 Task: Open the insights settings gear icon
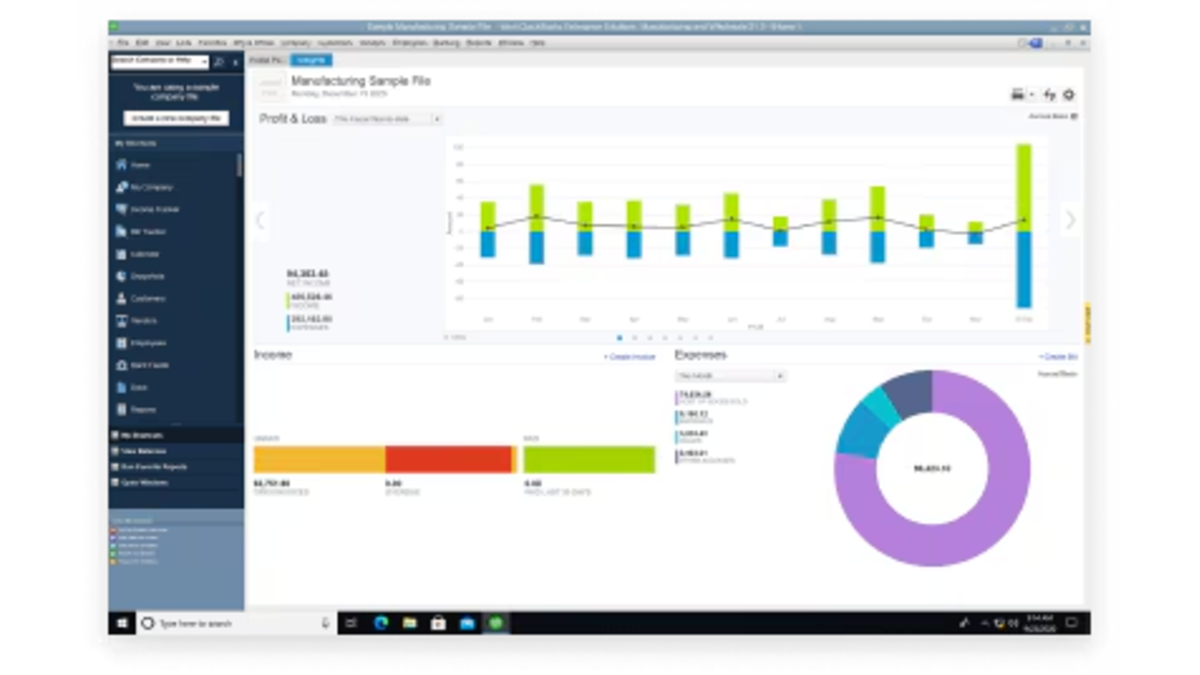click(1068, 95)
